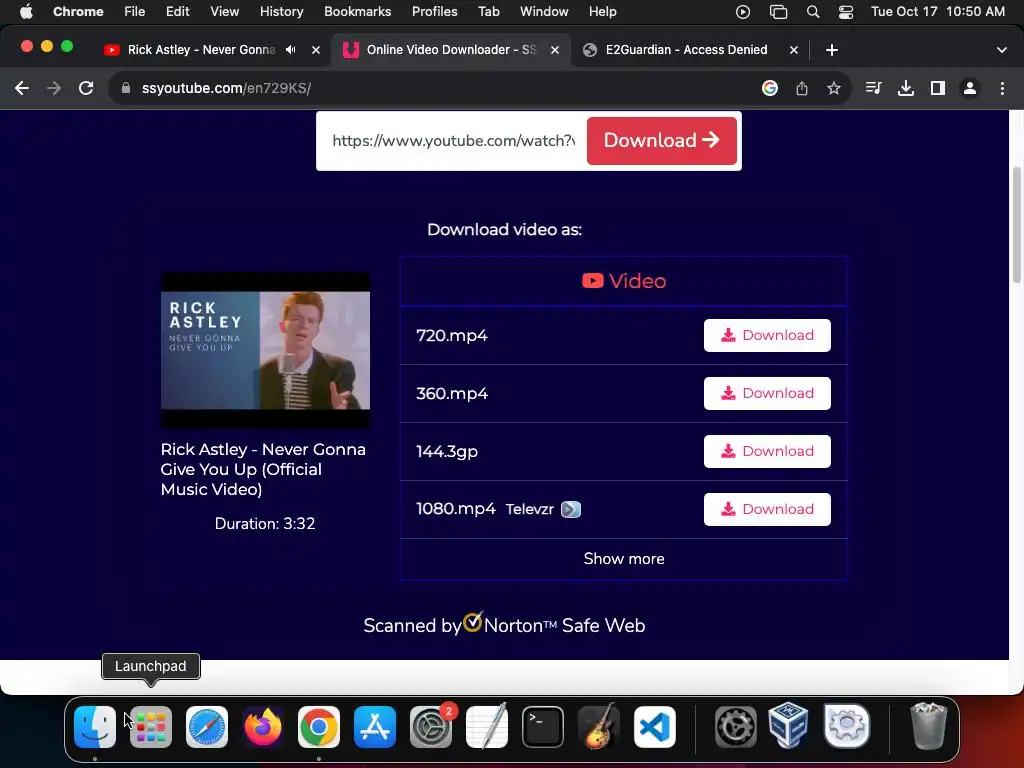Open System Preferences with badge in Dock
The height and width of the screenshot is (768, 1024).
(x=431, y=727)
